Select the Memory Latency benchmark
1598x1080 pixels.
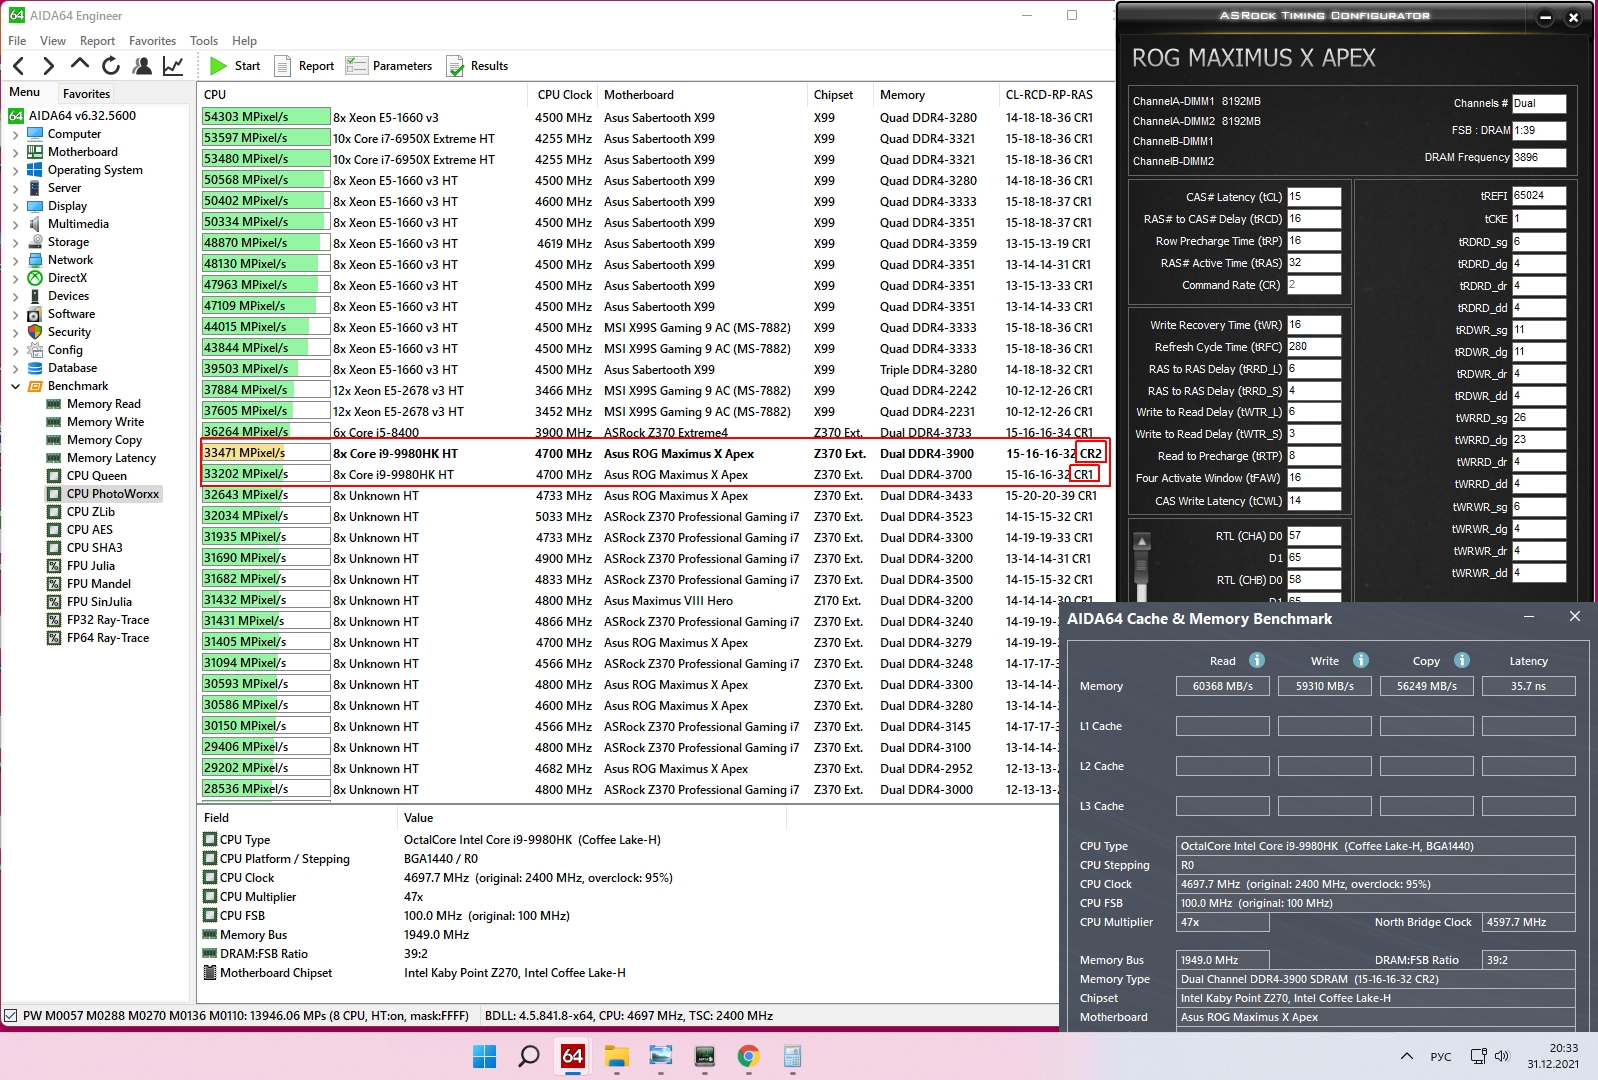[111, 458]
